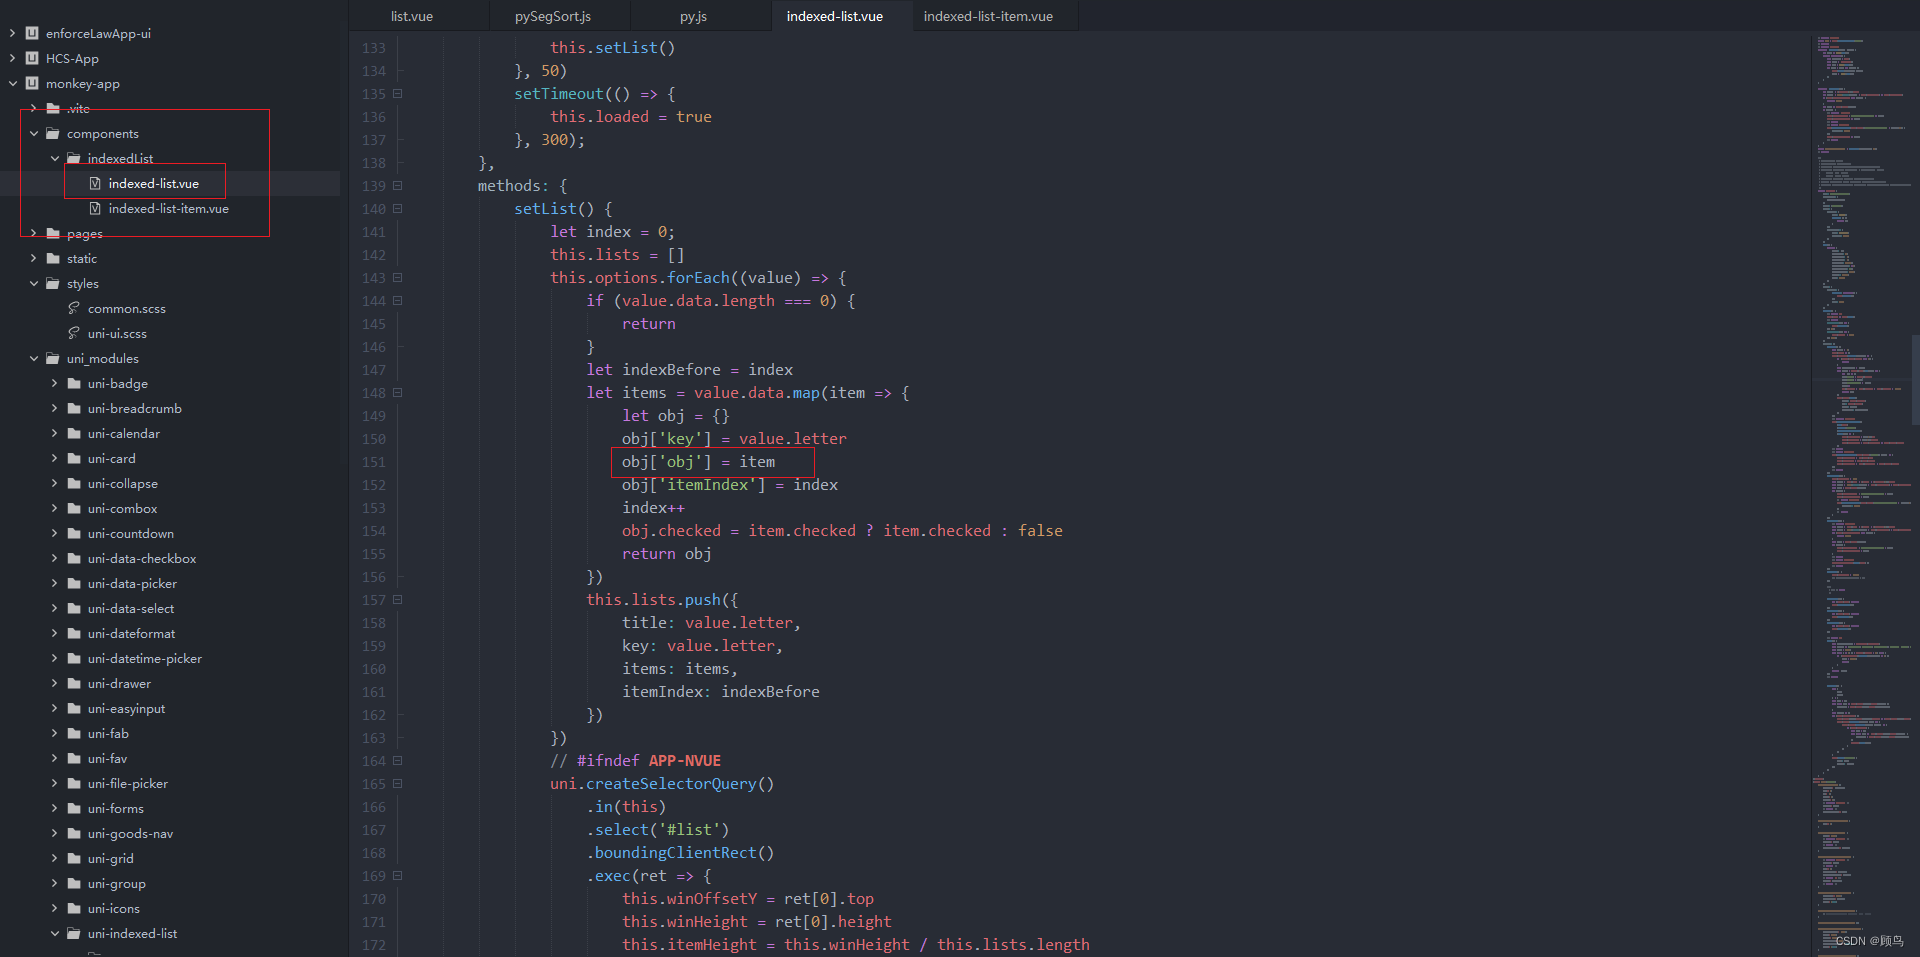Fold the map callback at line 148

click(x=397, y=392)
